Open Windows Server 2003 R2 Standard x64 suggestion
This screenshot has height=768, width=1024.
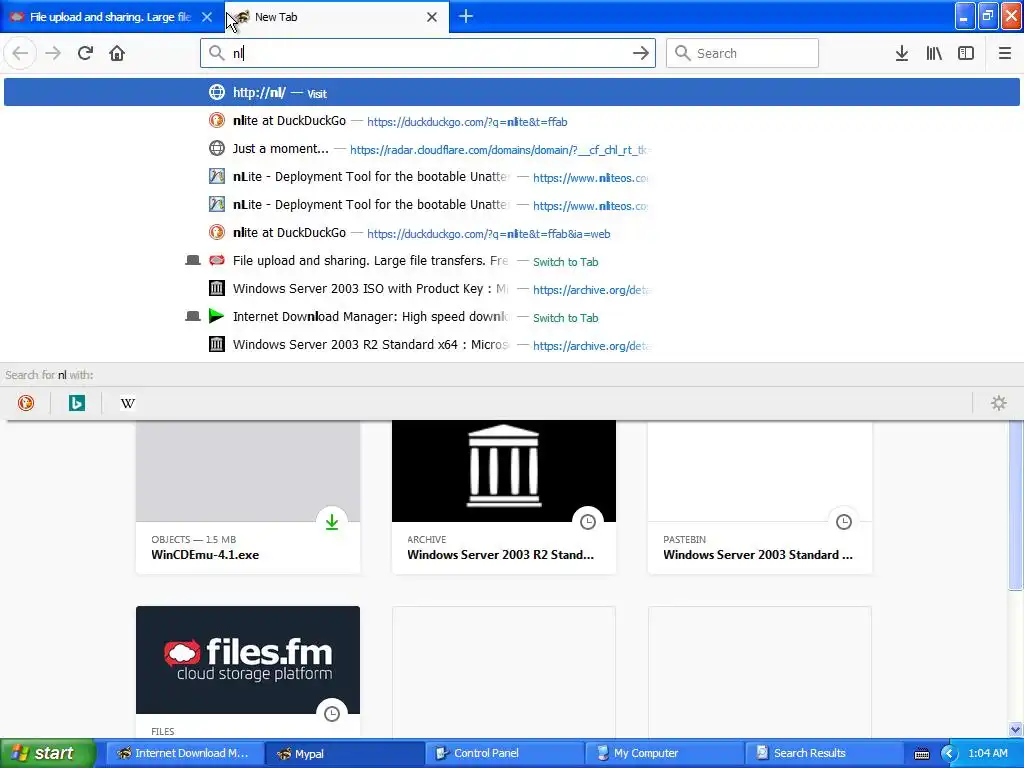click(x=511, y=345)
